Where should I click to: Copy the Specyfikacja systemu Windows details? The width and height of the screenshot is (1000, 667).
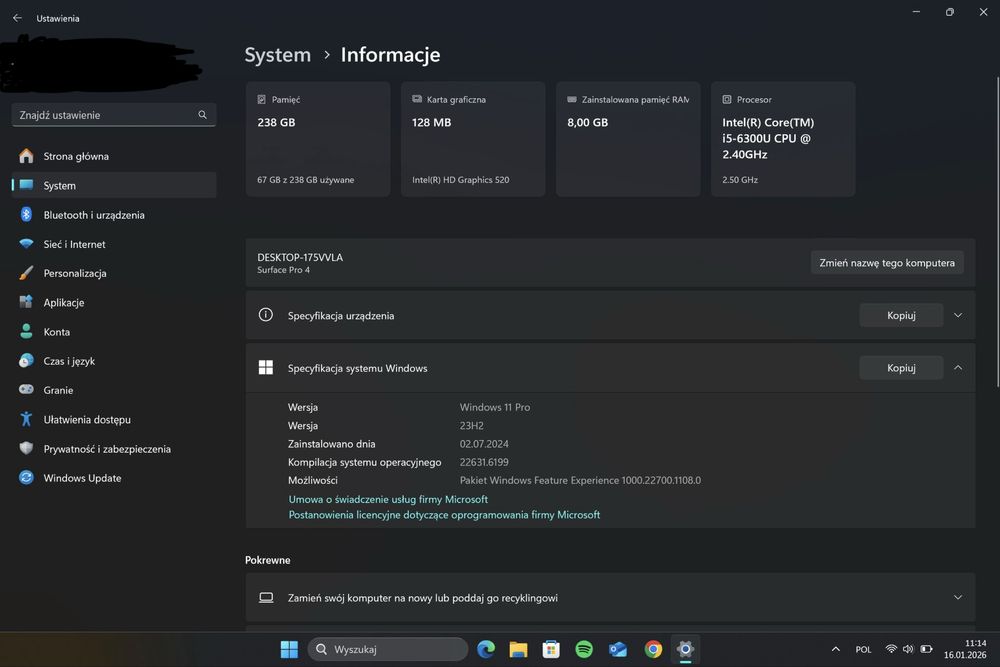tap(901, 368)
